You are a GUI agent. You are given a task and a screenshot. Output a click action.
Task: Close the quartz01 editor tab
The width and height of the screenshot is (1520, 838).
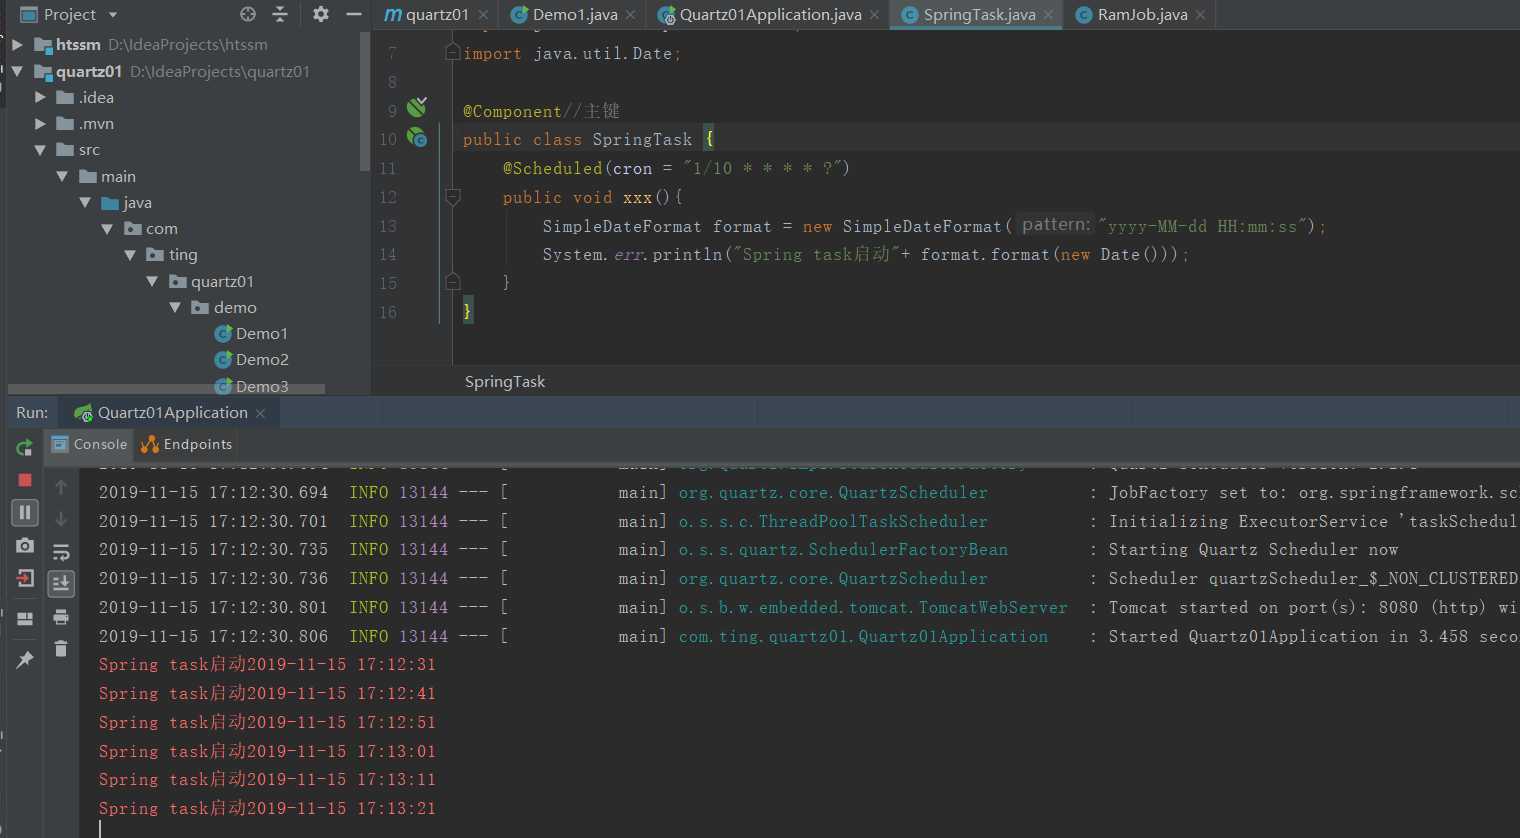(x=484, y=15)
